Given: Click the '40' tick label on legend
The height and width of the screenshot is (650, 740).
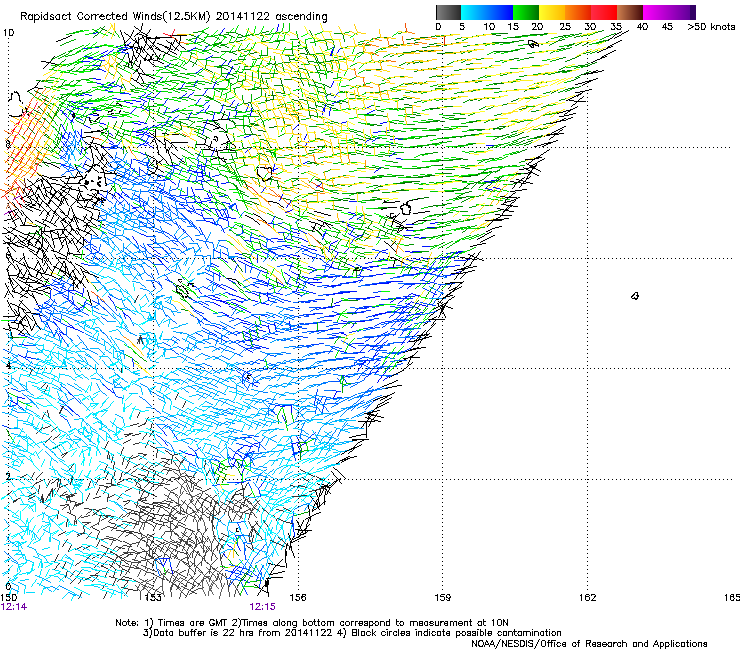Looking at the screenshot, I should 642,27.
